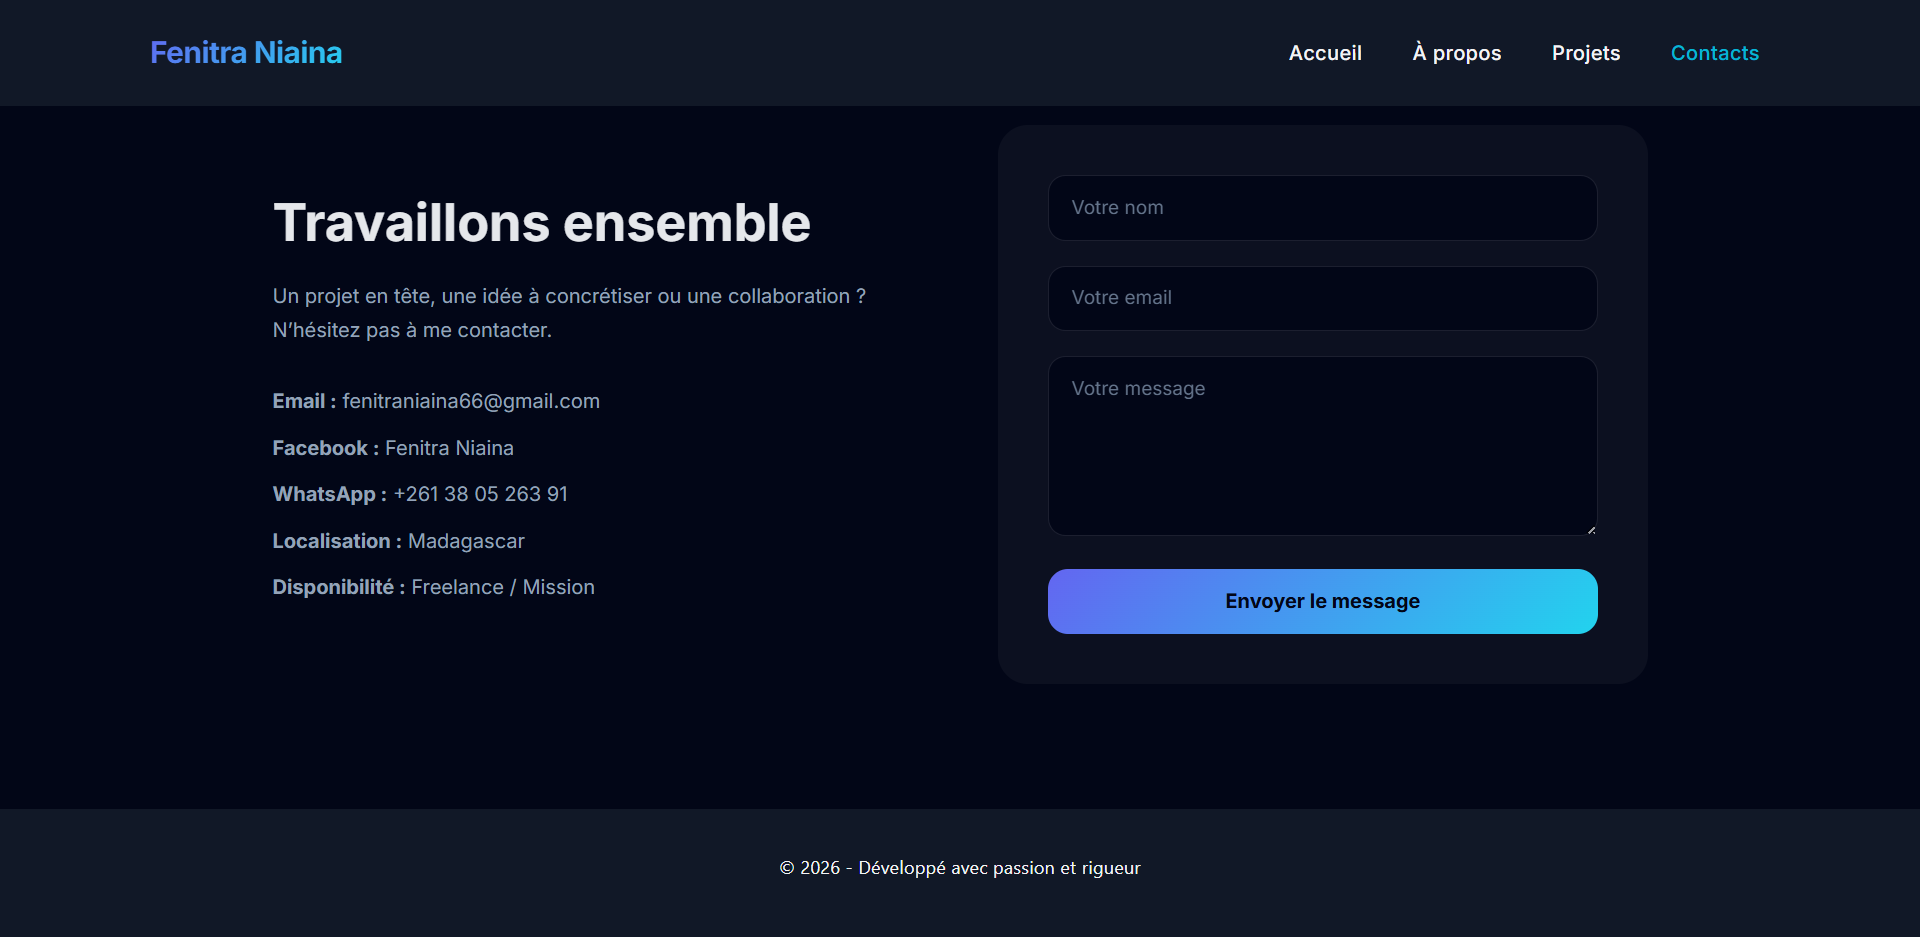Click the Travaillons ensemble heading
The height and width of the screenshot is (937, 1920).
[541, 222]
